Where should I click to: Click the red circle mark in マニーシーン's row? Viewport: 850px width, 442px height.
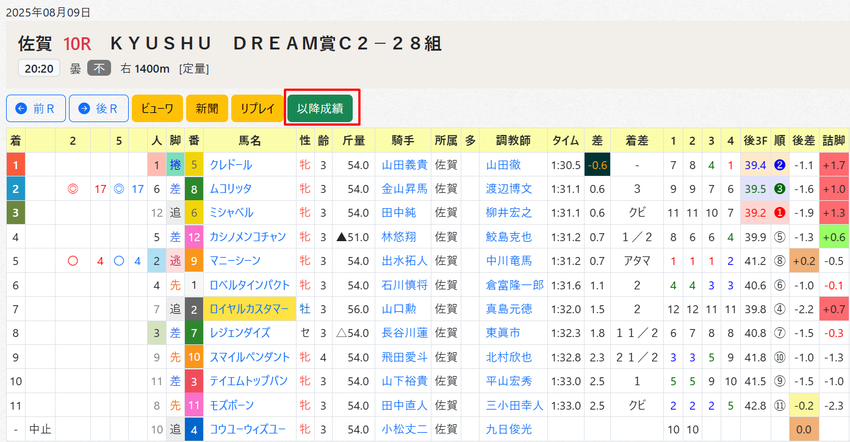click(73, 261)
